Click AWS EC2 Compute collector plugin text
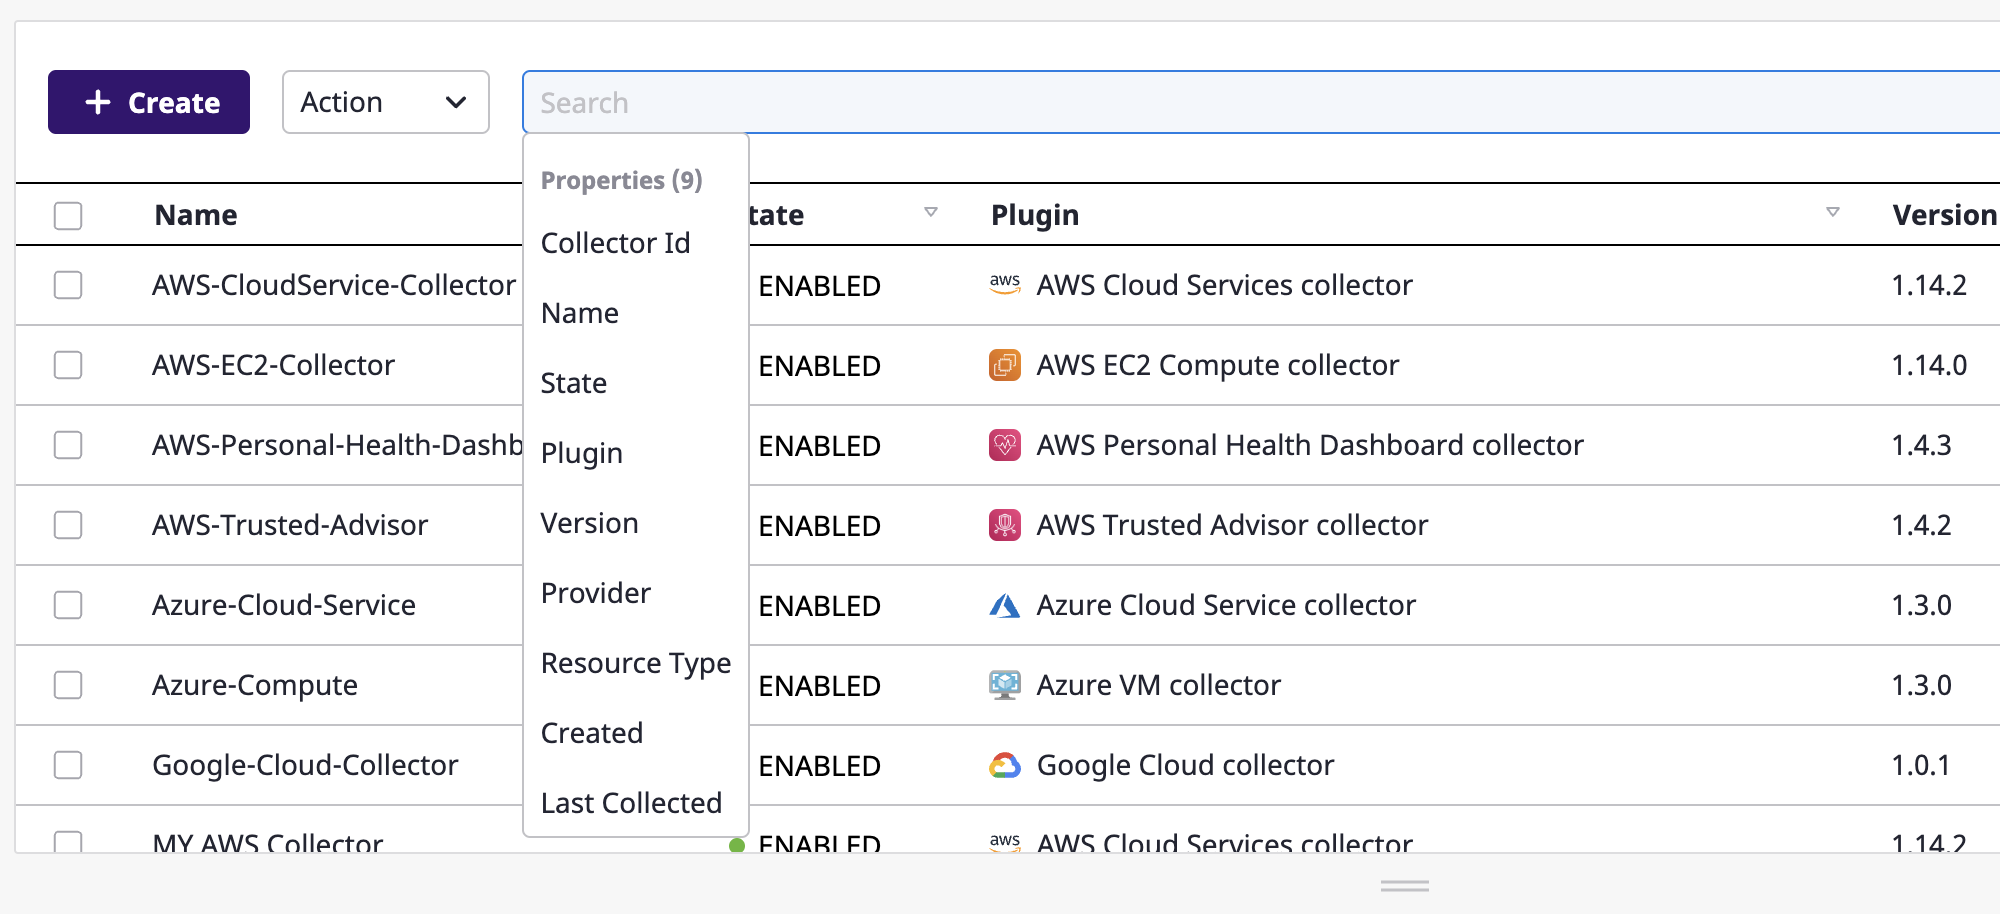 (x=1218, y=365)
